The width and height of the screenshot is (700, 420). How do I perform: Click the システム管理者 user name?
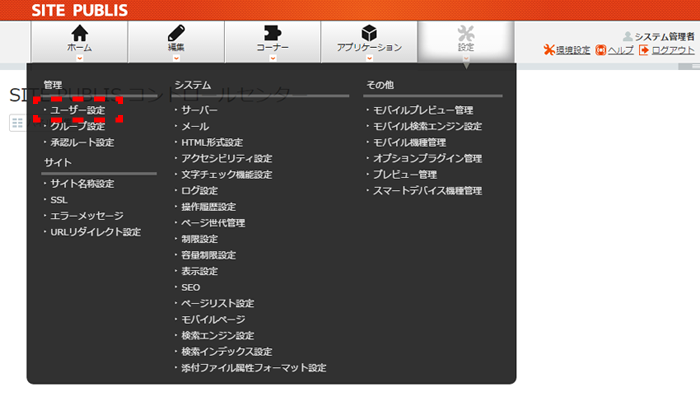point(664,36)
